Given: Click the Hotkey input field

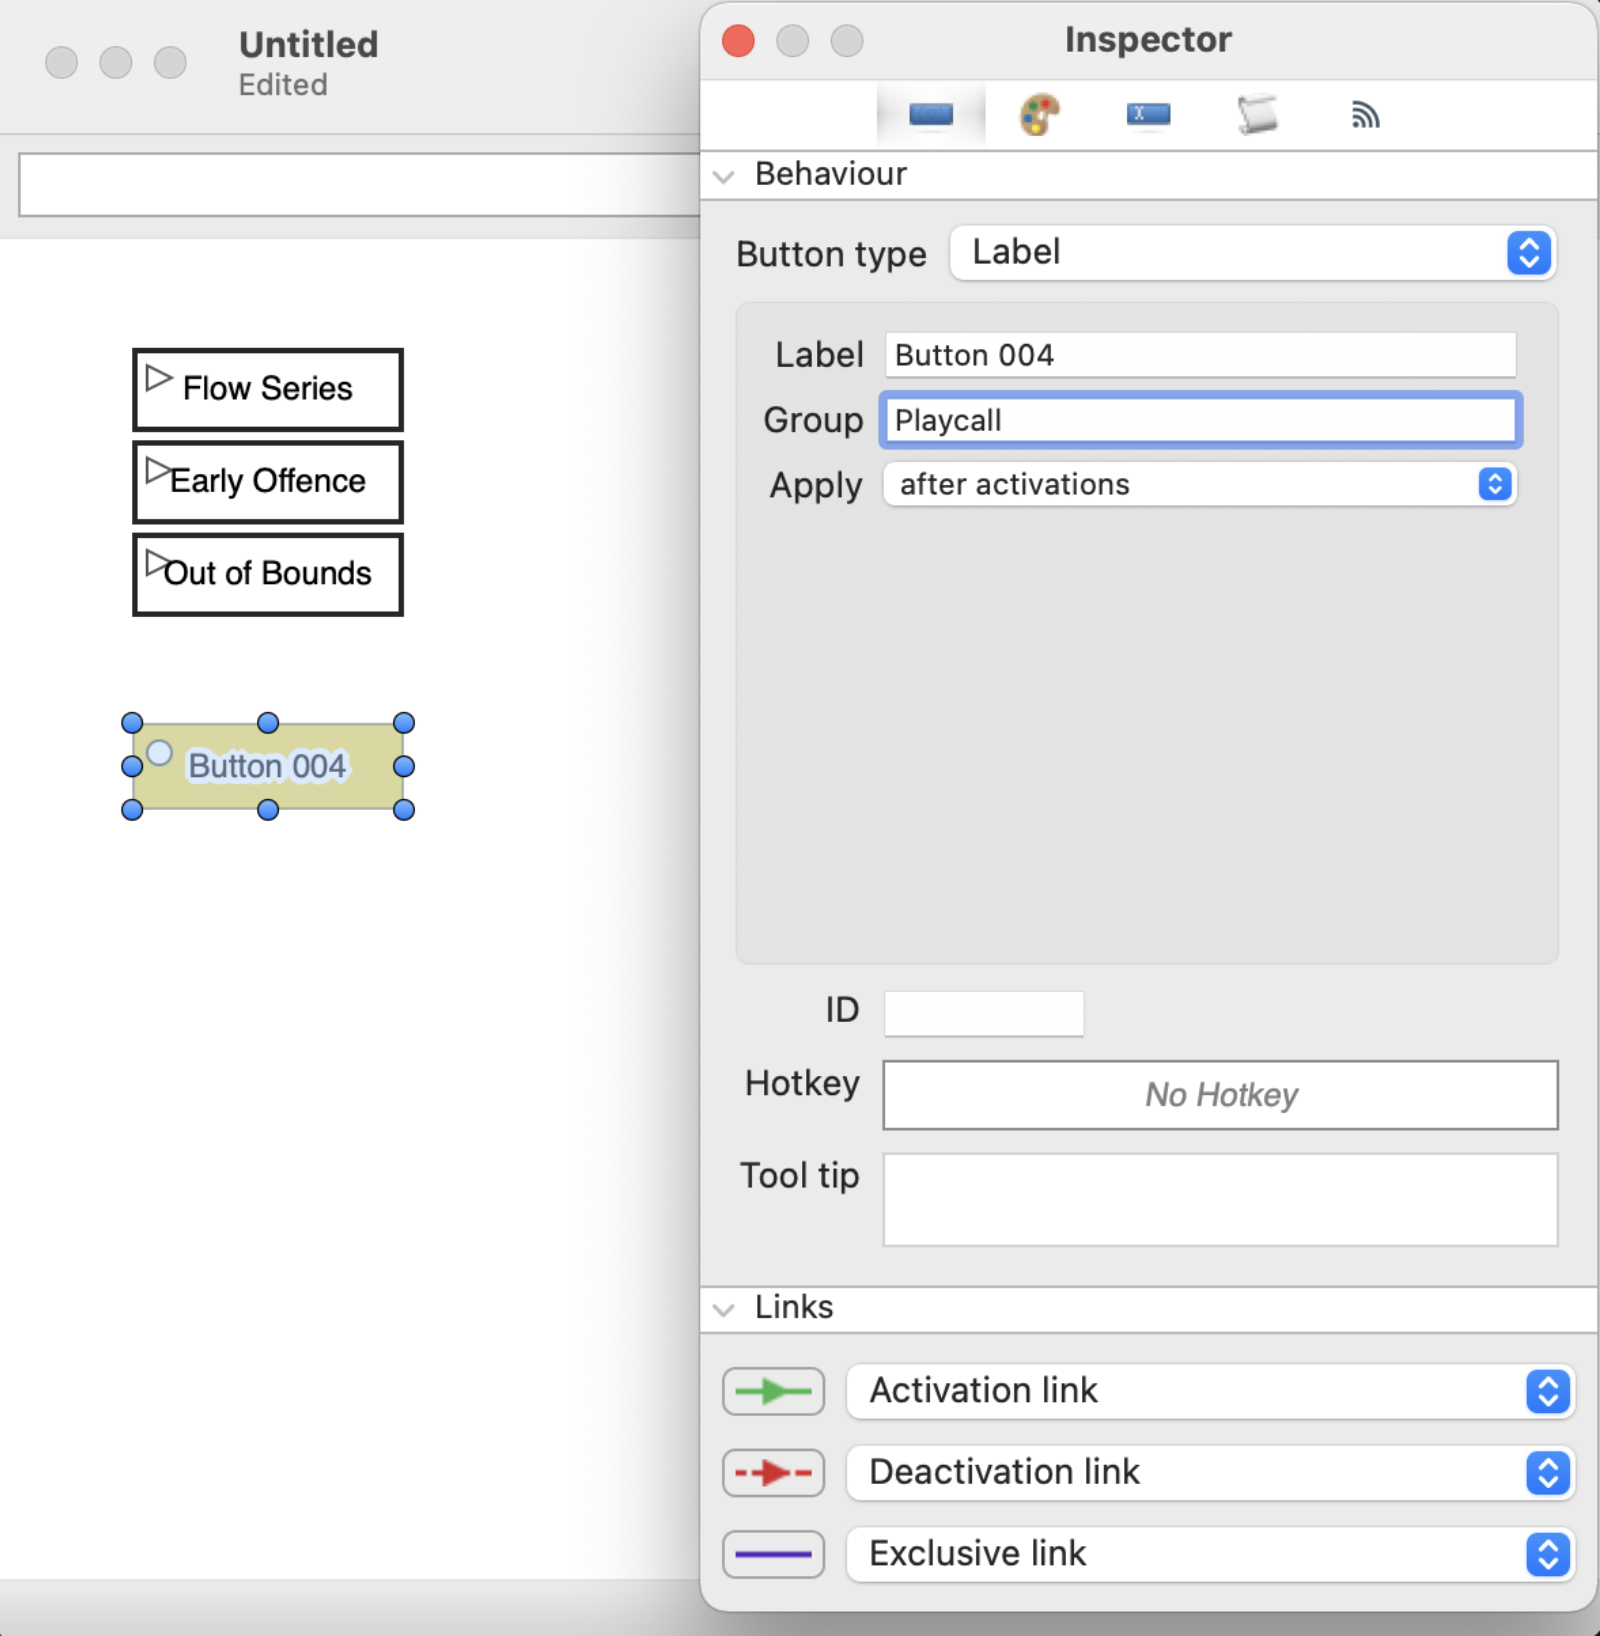Looking at the screenshot, I should click(1219, 1095).
